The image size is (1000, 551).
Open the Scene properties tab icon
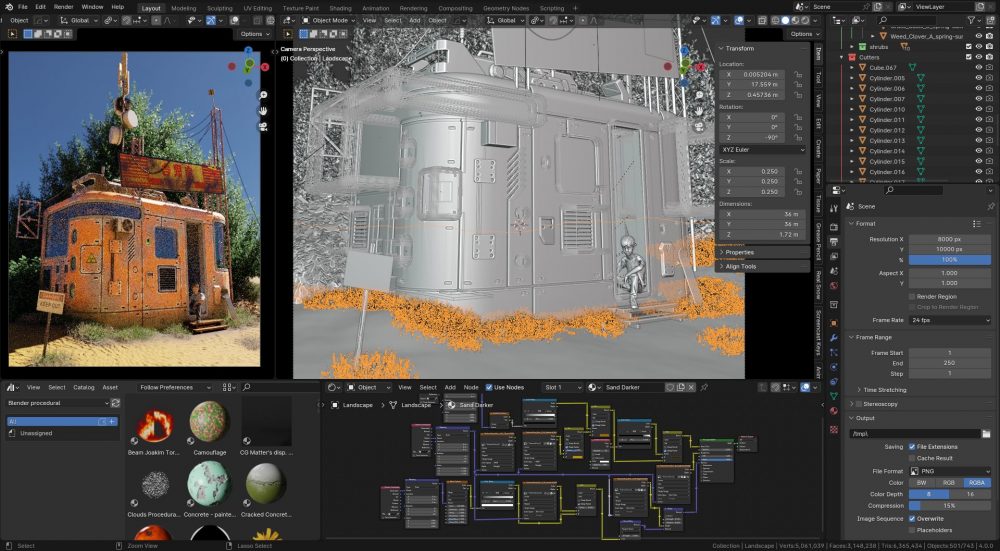[x=834, y=271]
